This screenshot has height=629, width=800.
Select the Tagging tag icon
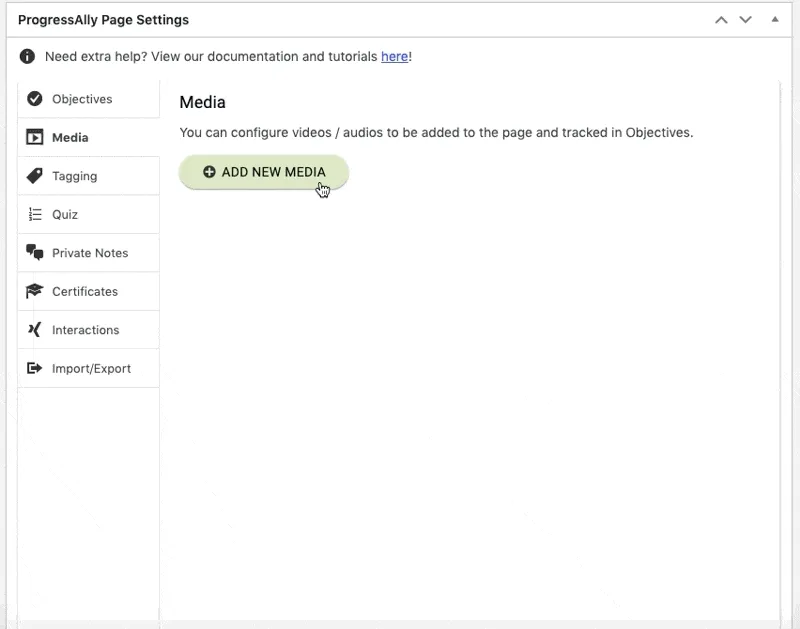pyautogui.click(x=33, y=176)
